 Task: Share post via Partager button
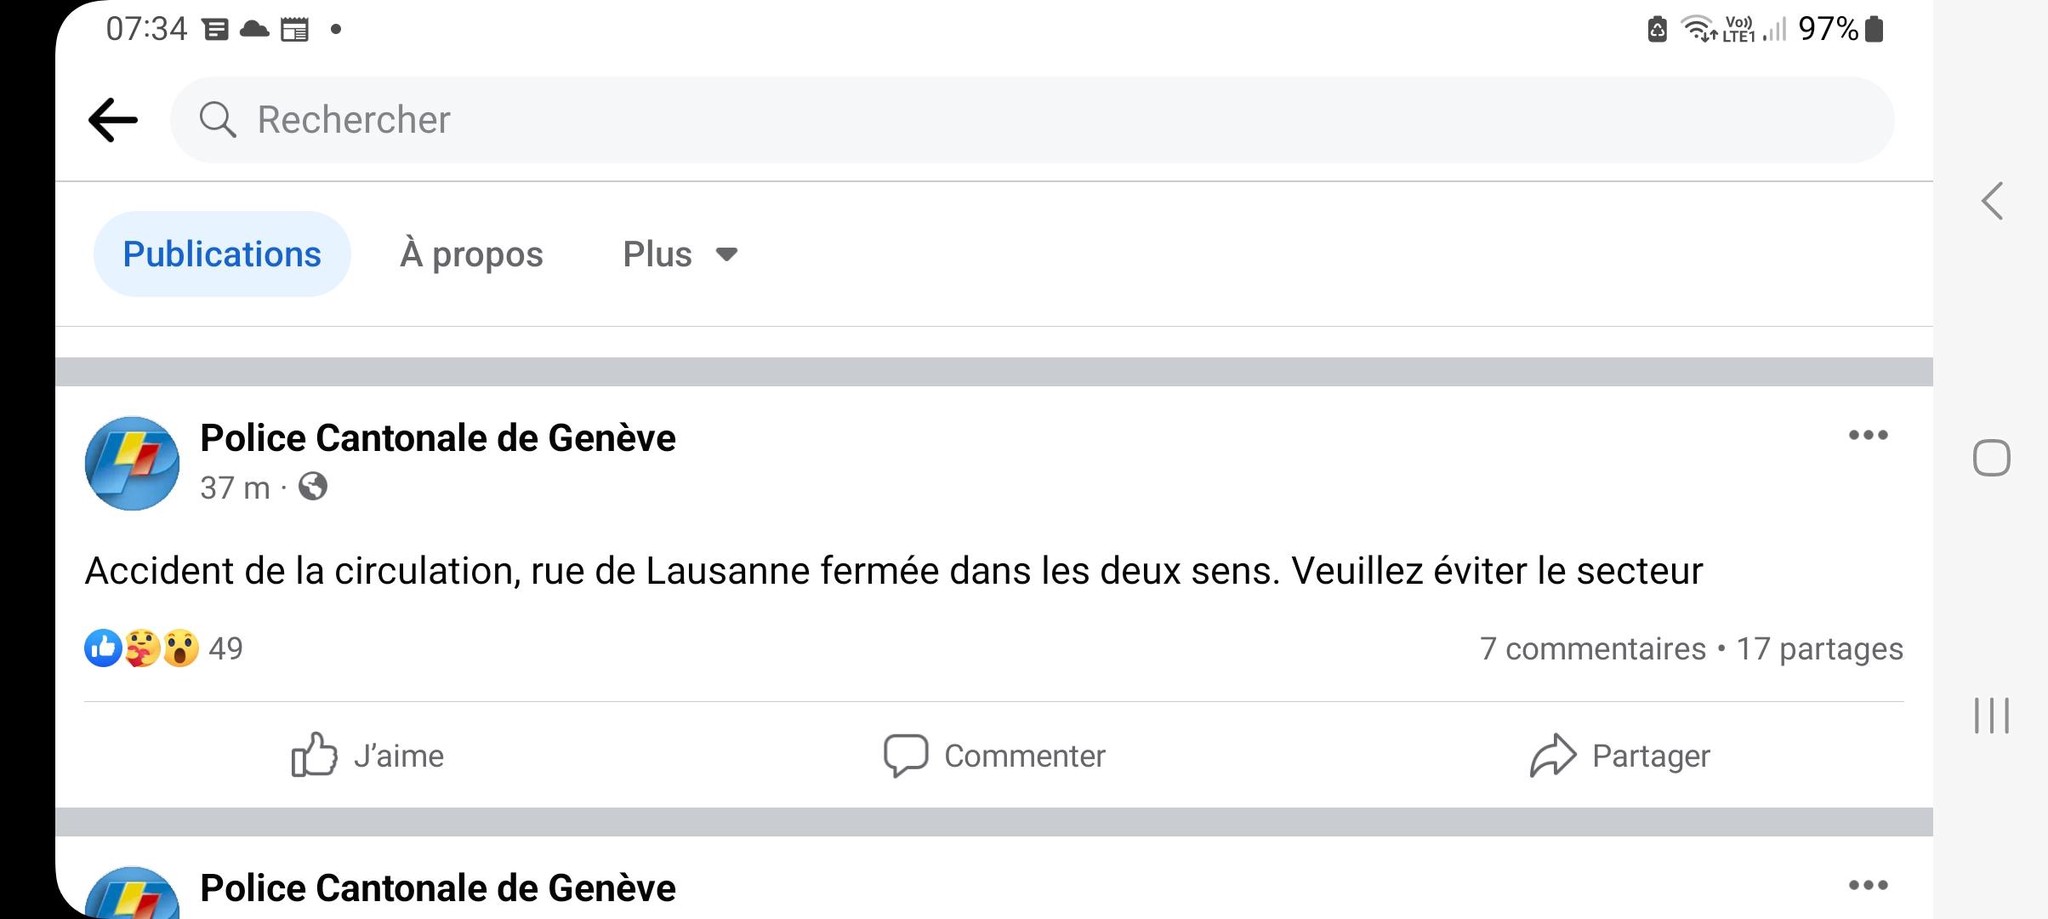point(1620,755)
